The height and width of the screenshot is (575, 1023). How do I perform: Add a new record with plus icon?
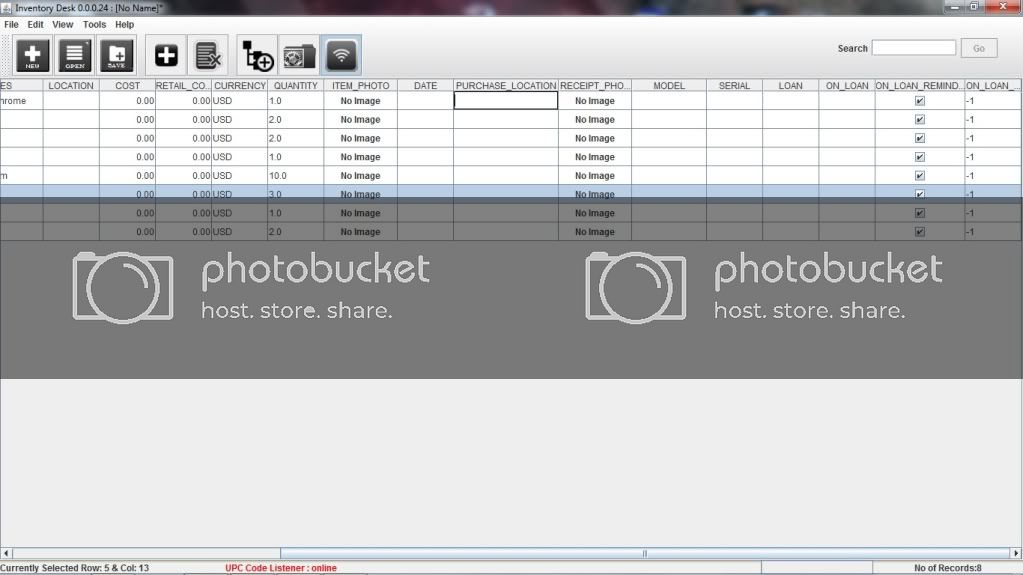(x=166, y=55)
